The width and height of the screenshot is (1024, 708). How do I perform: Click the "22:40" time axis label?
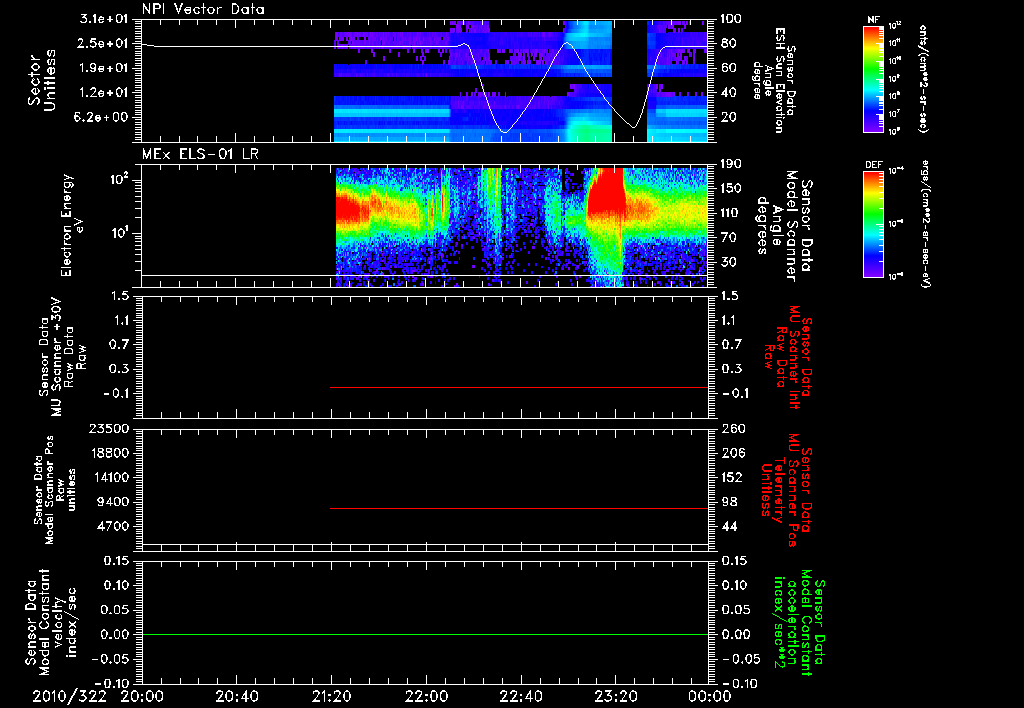pyautogui.click(x=521, y=696)
